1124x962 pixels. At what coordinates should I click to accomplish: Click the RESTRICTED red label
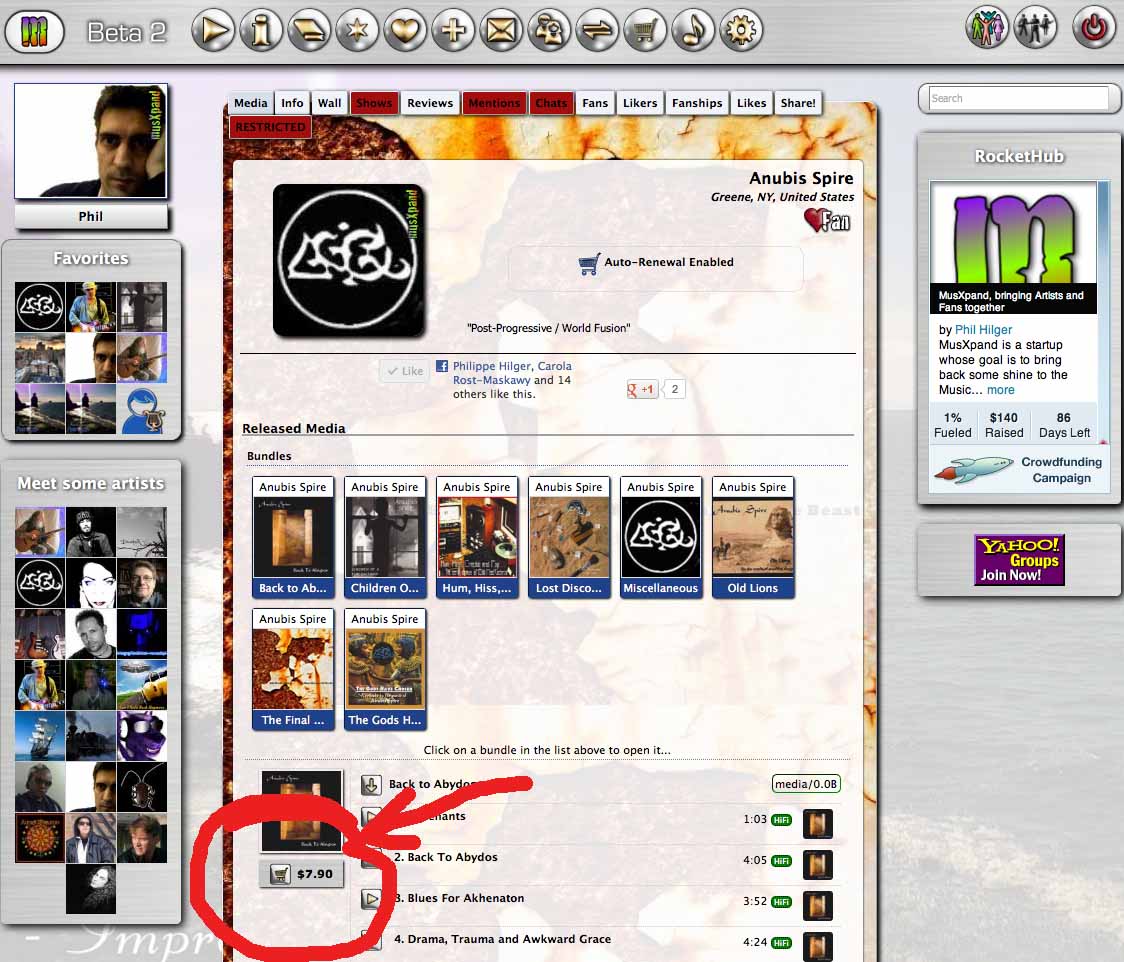(270, 127)
